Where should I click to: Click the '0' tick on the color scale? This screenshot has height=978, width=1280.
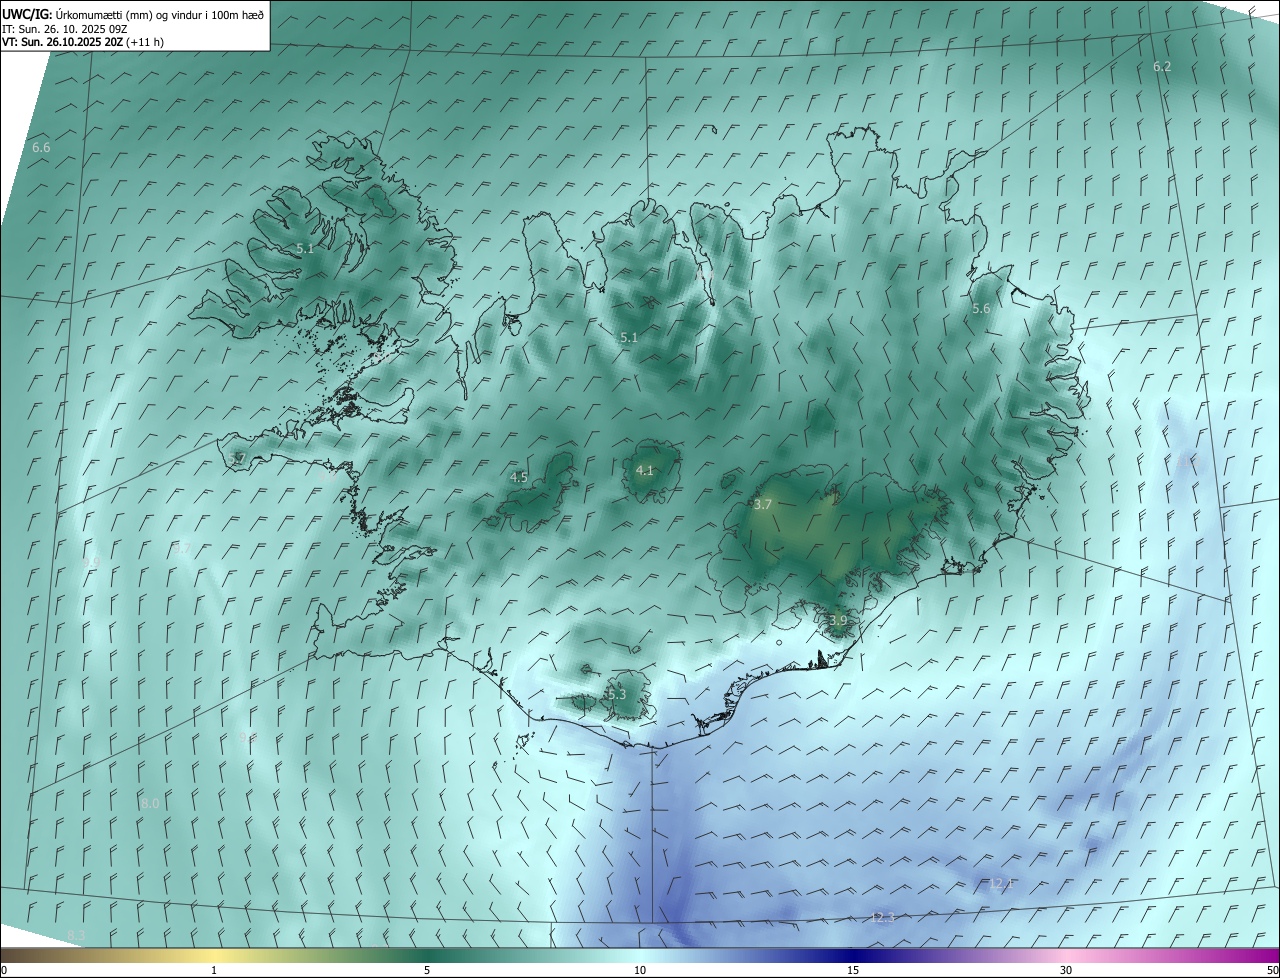click(4, 970)
